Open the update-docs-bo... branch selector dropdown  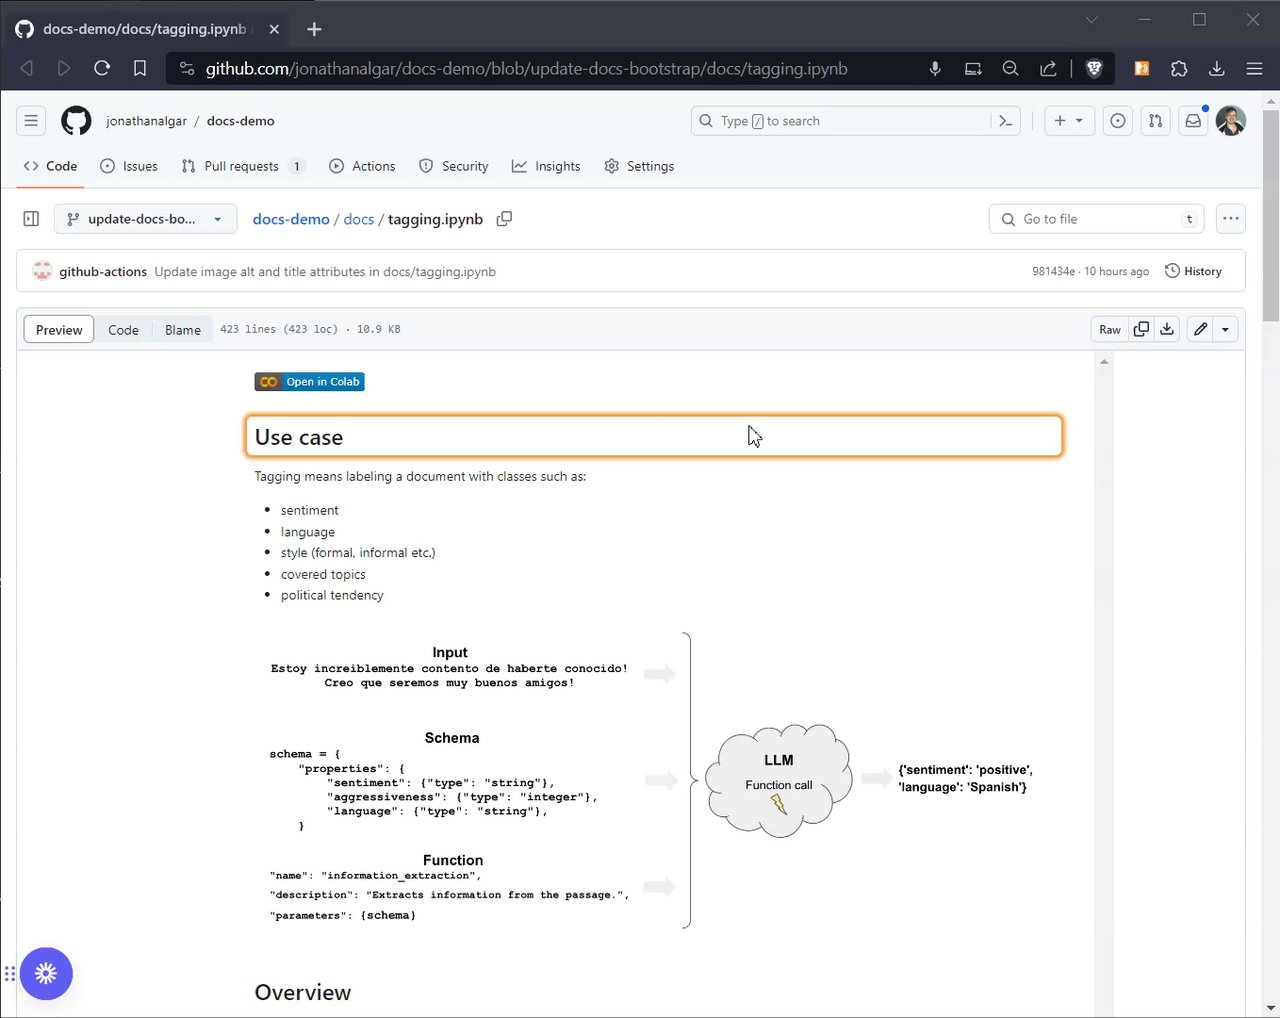145,219
